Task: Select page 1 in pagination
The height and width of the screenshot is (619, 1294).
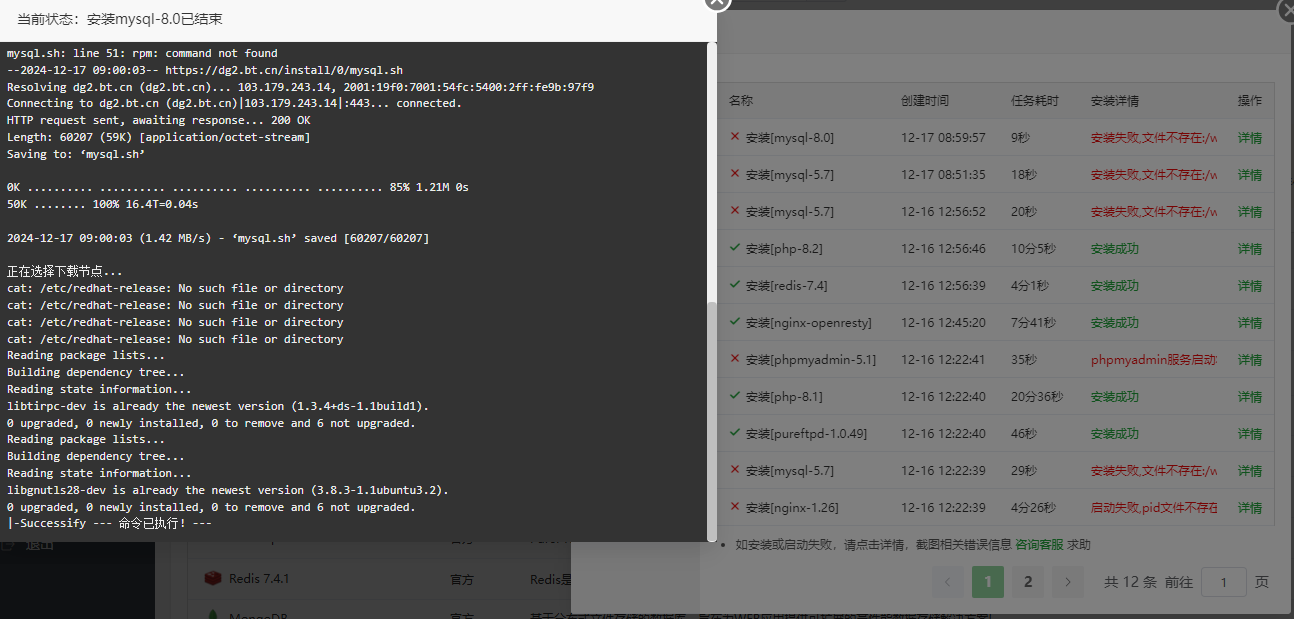Action: pyautogui.click(x=988, y=582)
